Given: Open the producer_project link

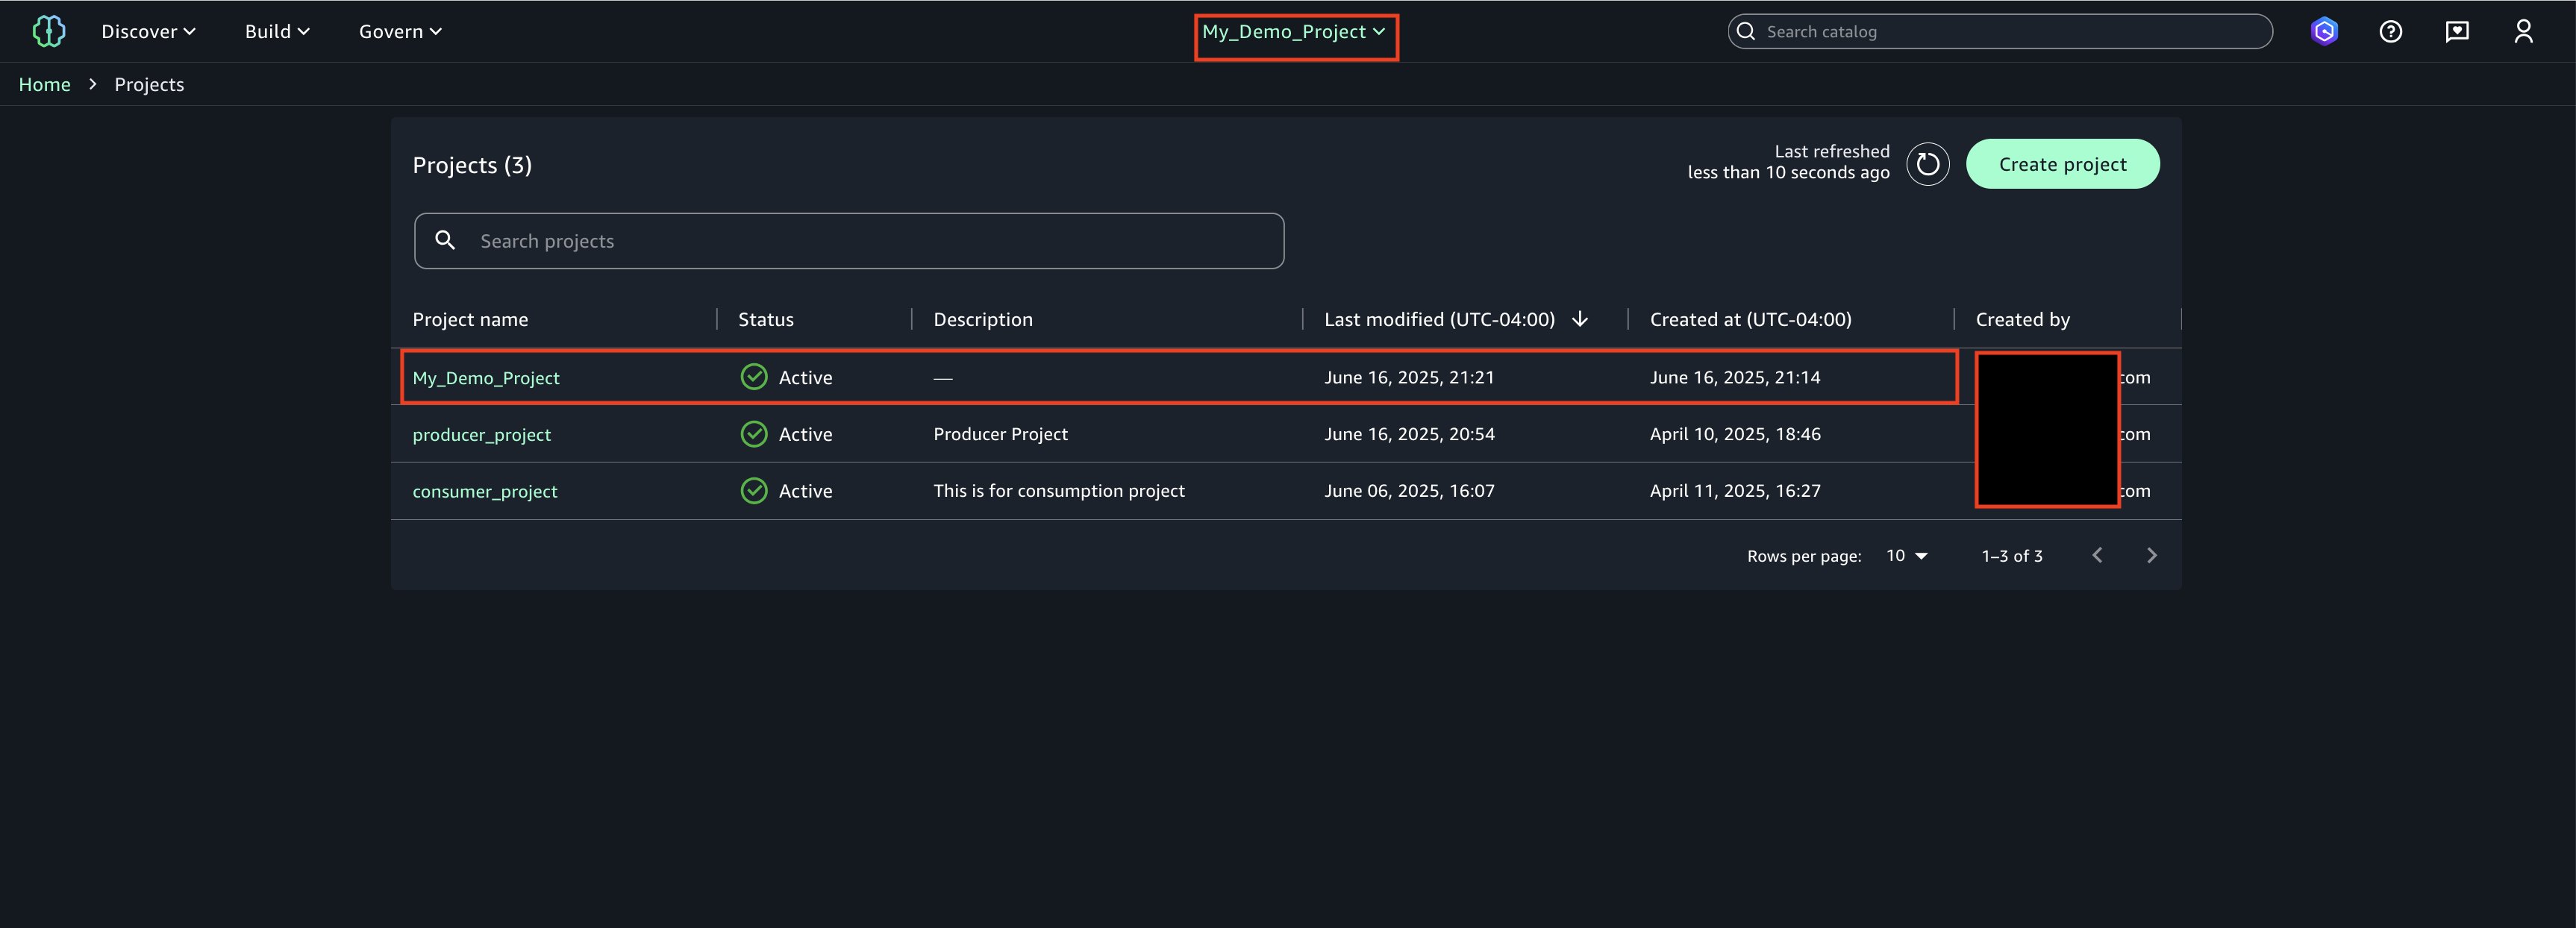Looking at the screenshot, I should coord(481,435).
